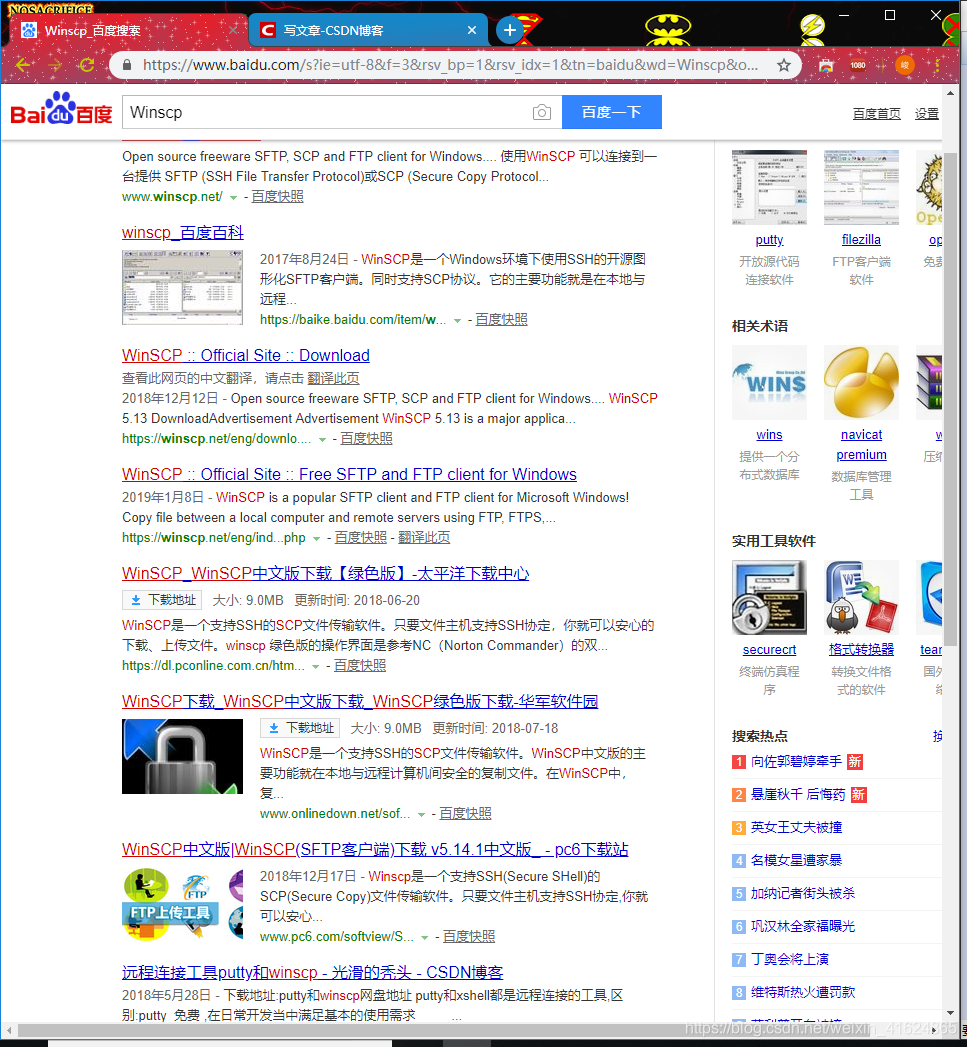Open hot search 向佐郭碧婷牵手
This screenshot has width=967, height=1047.
[796, 761]
